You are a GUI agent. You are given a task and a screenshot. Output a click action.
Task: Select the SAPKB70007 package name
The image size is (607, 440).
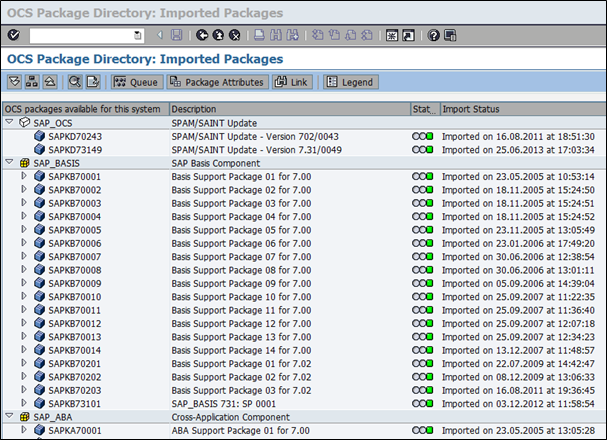(75, 257)
